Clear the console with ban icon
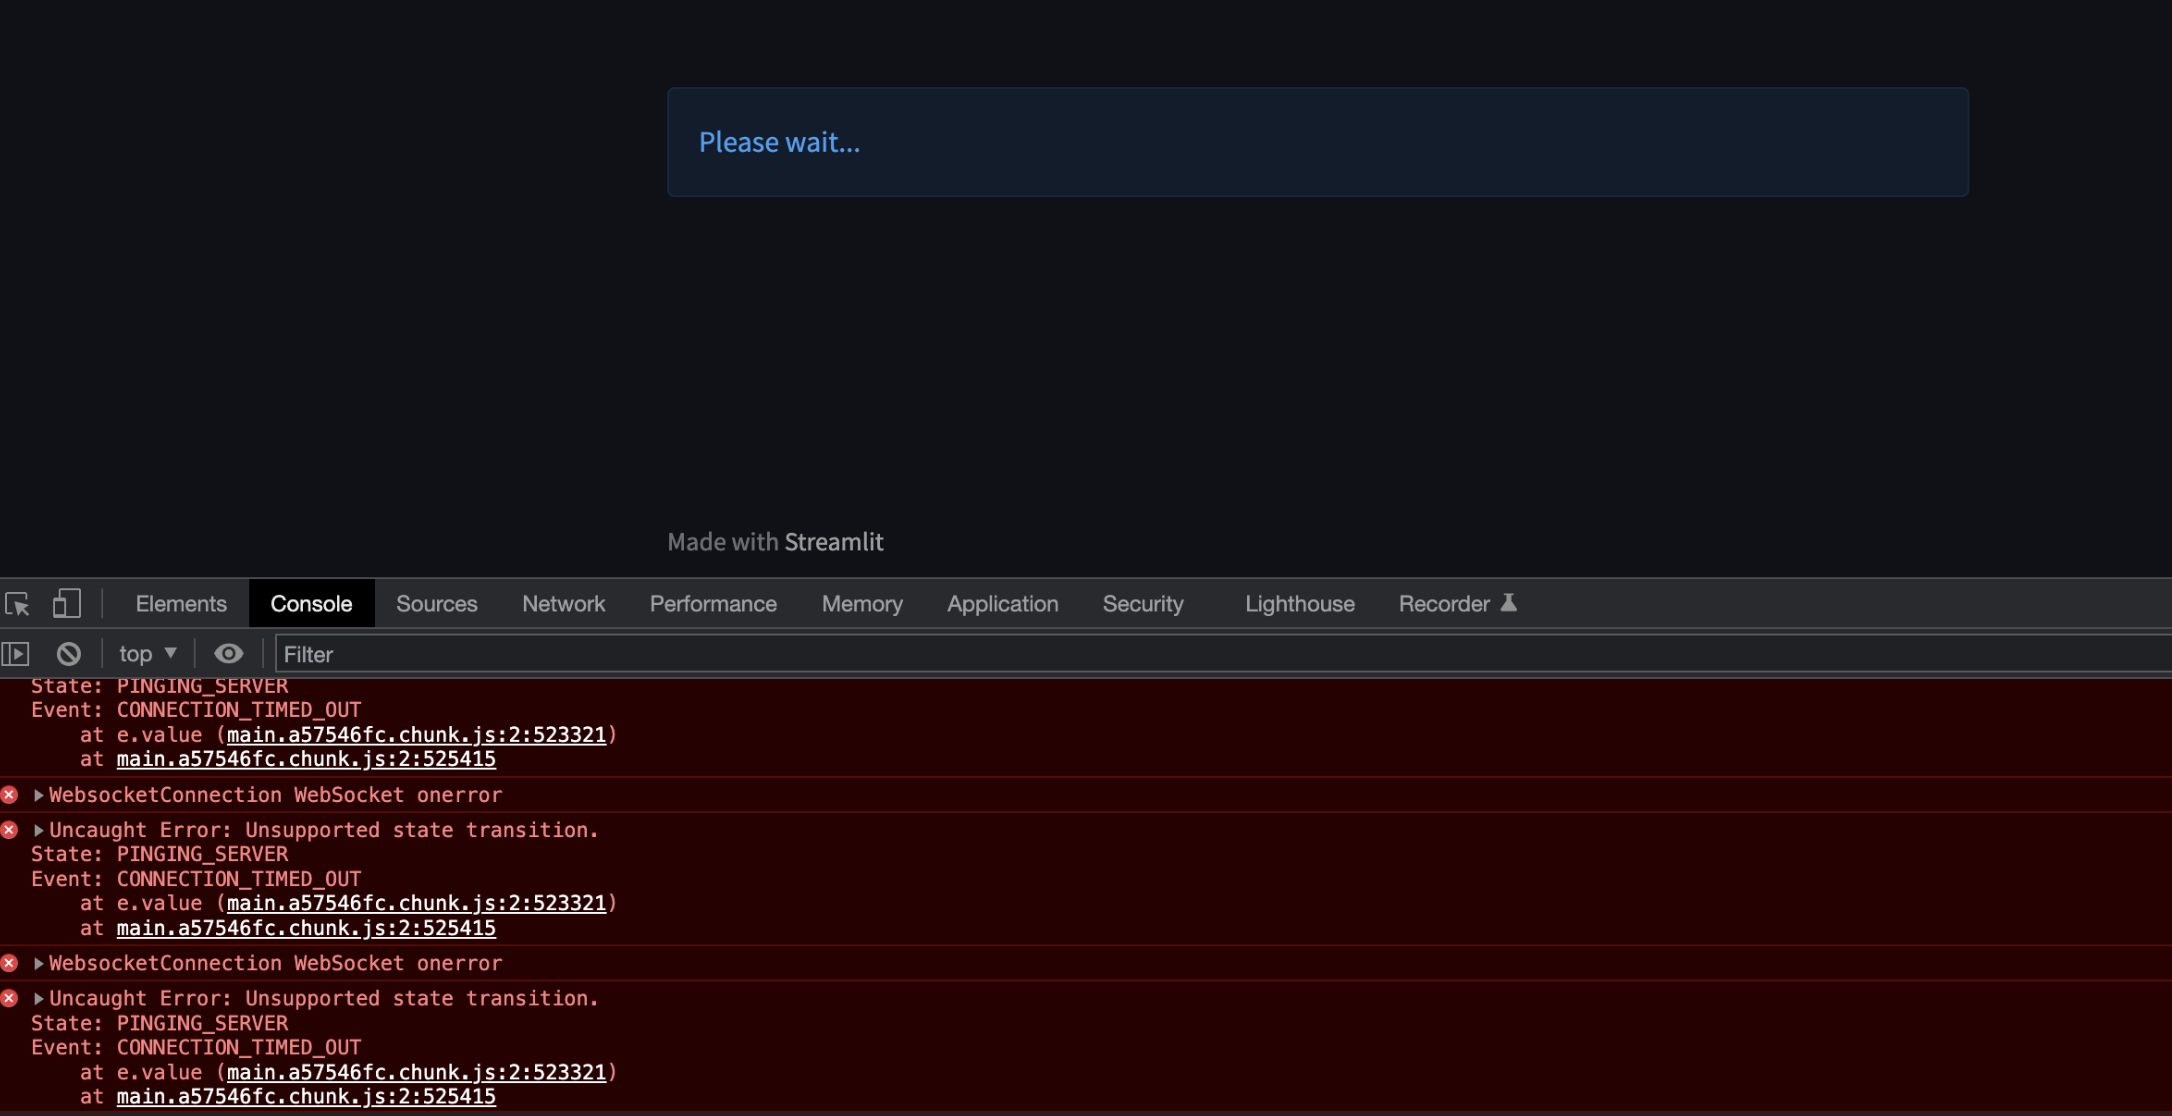Image resolution: width=2172 pixels, height=1116 pixels. [x=68, y=654]
